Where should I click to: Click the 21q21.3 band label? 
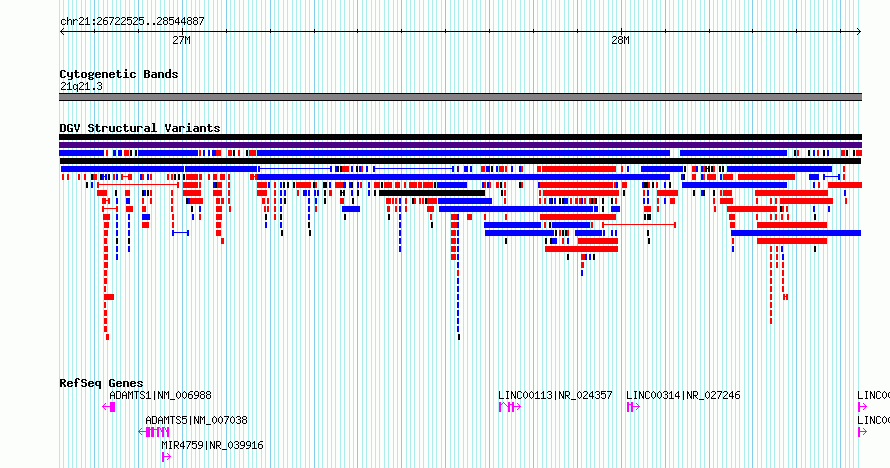(x=81, y=87)
